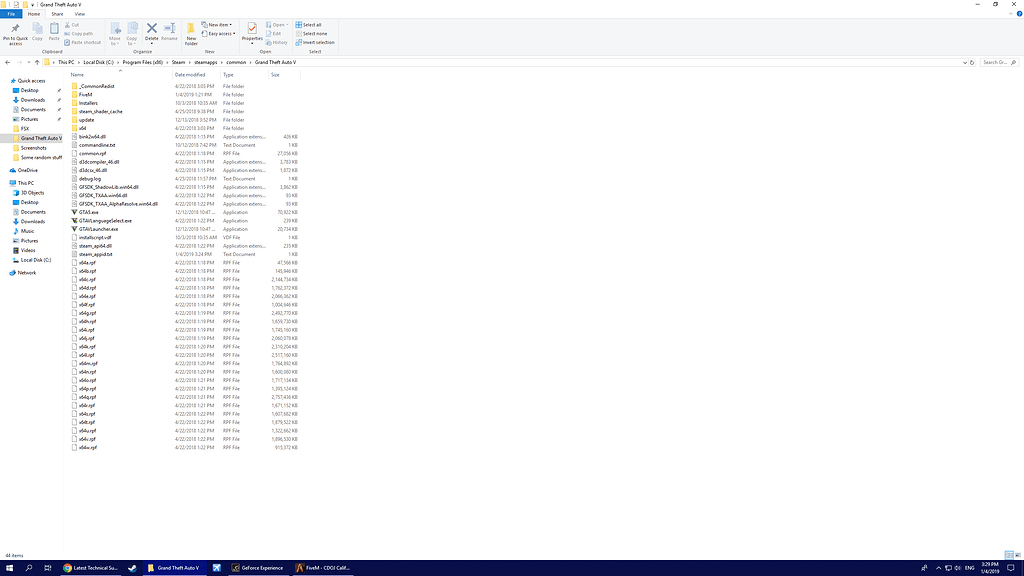
Task: Open the New item dropdown
Action: [x=217, y=25]
